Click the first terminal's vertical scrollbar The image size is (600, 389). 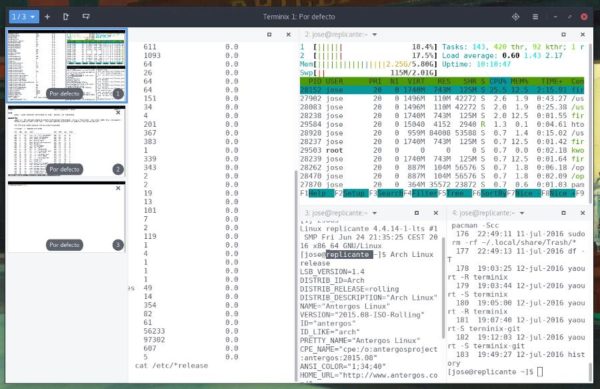(x=296, y=275)
